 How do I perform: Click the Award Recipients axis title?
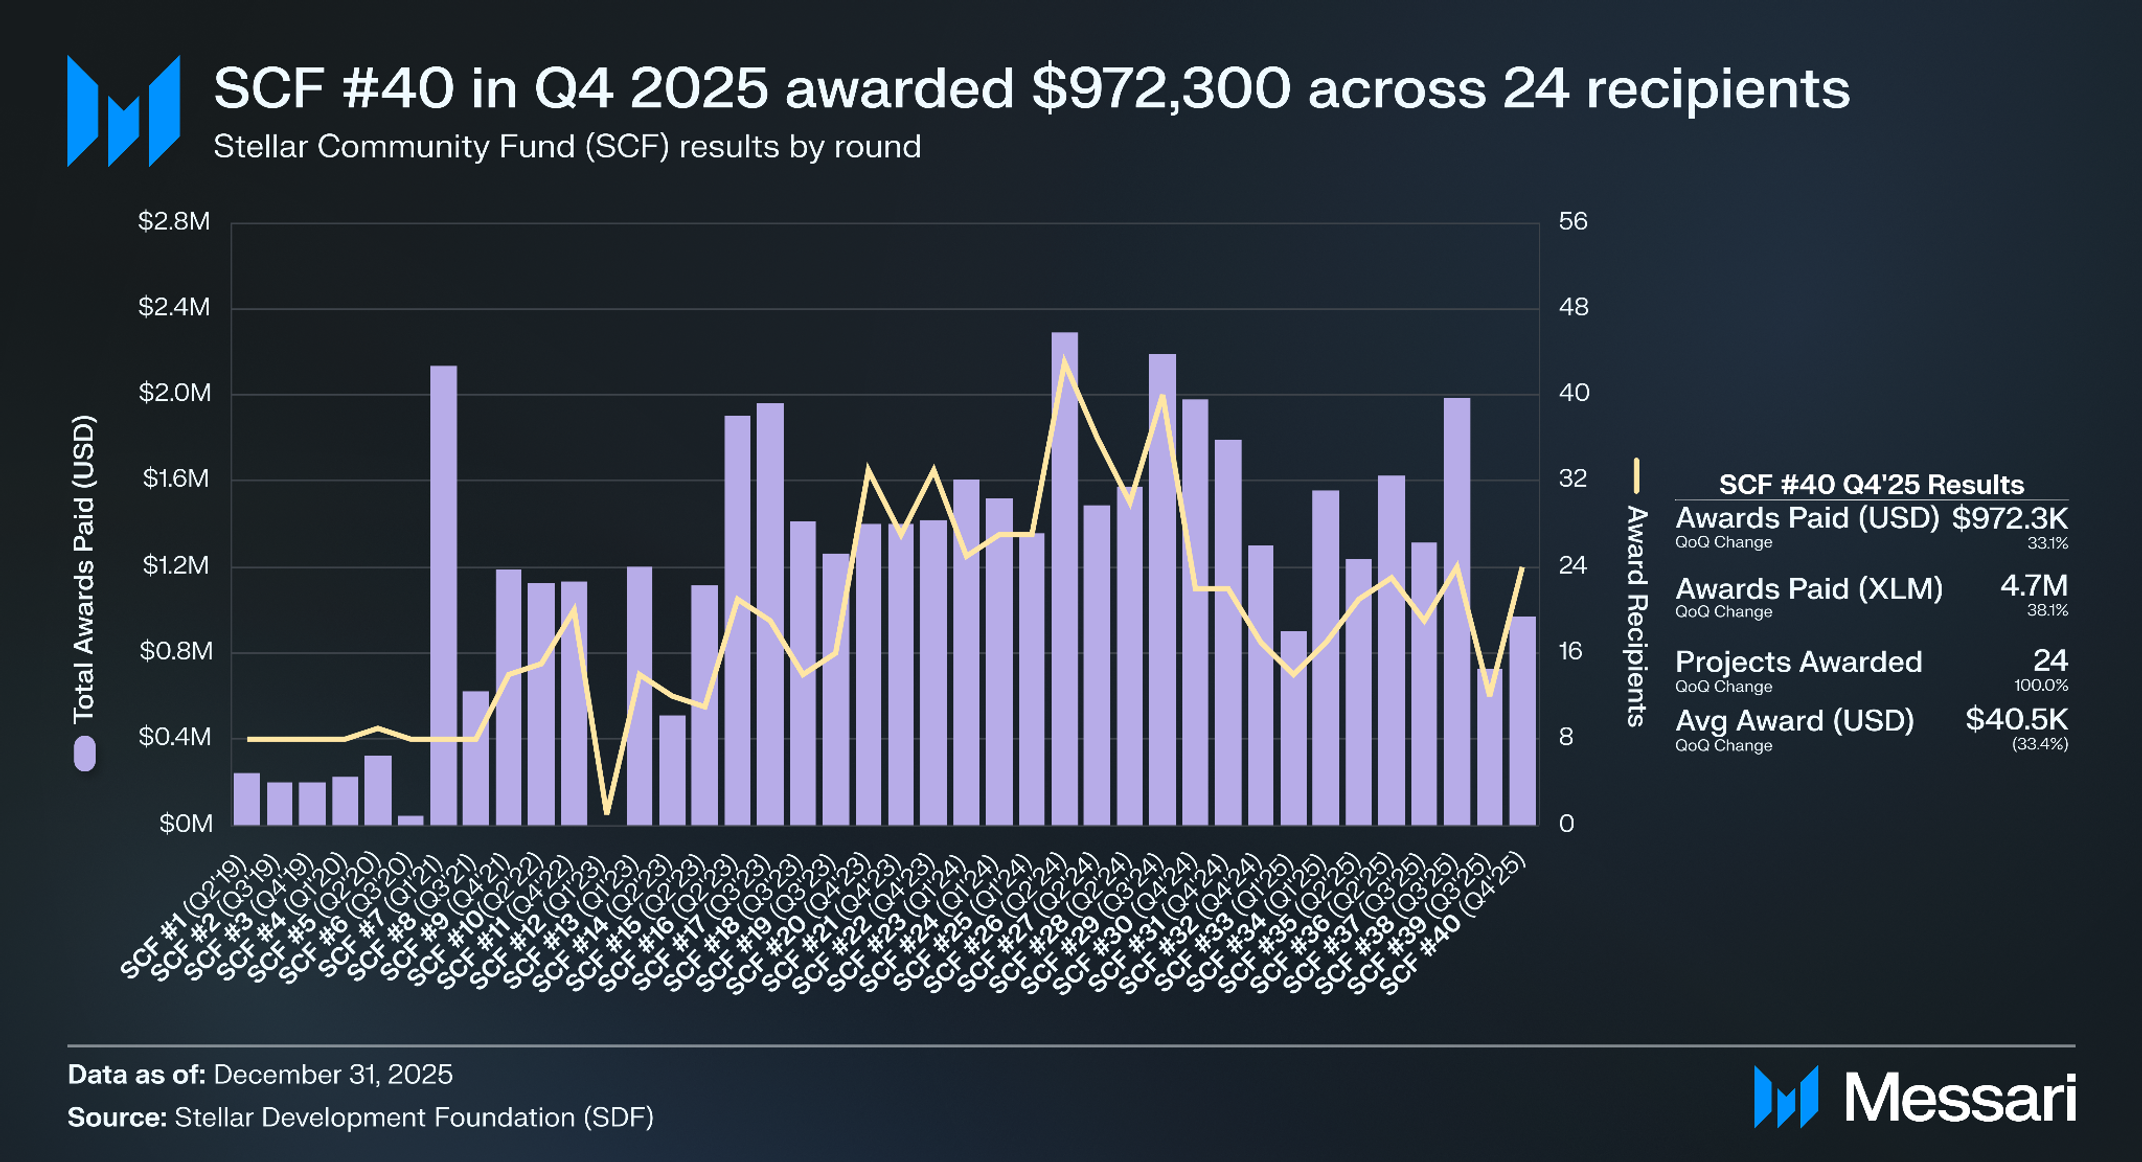pos(1636,615)
